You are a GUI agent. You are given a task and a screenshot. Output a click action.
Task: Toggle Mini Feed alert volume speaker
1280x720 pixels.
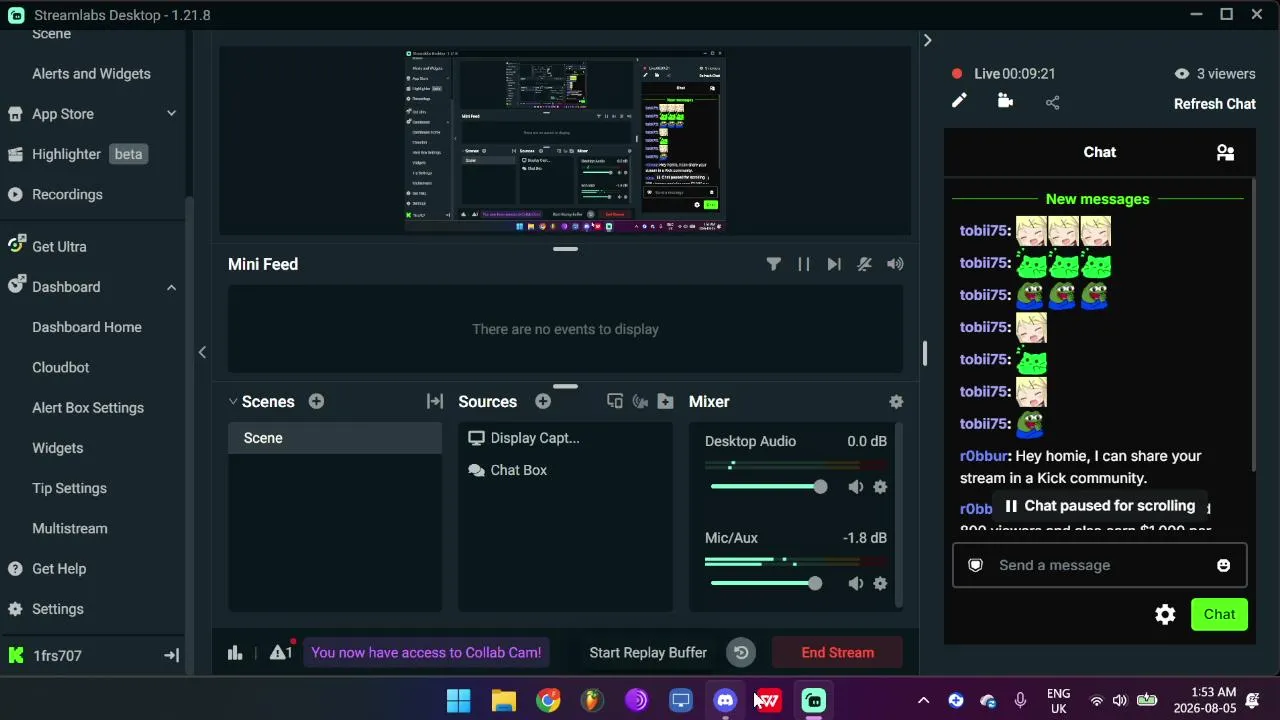click(x=895, y=264)
